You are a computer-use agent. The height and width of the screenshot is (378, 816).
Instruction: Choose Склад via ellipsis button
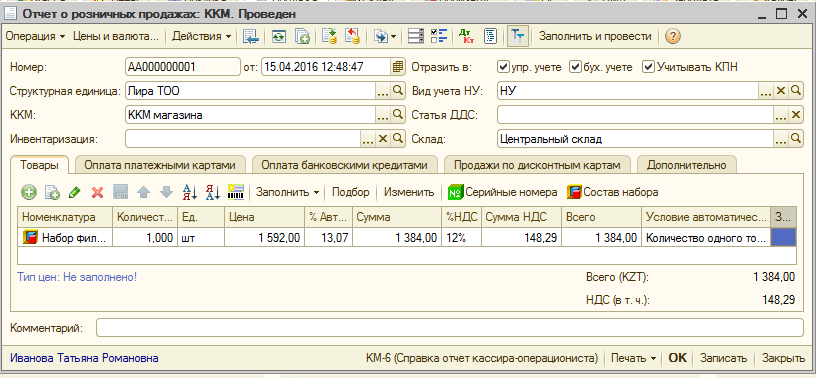tap(781, 138)
